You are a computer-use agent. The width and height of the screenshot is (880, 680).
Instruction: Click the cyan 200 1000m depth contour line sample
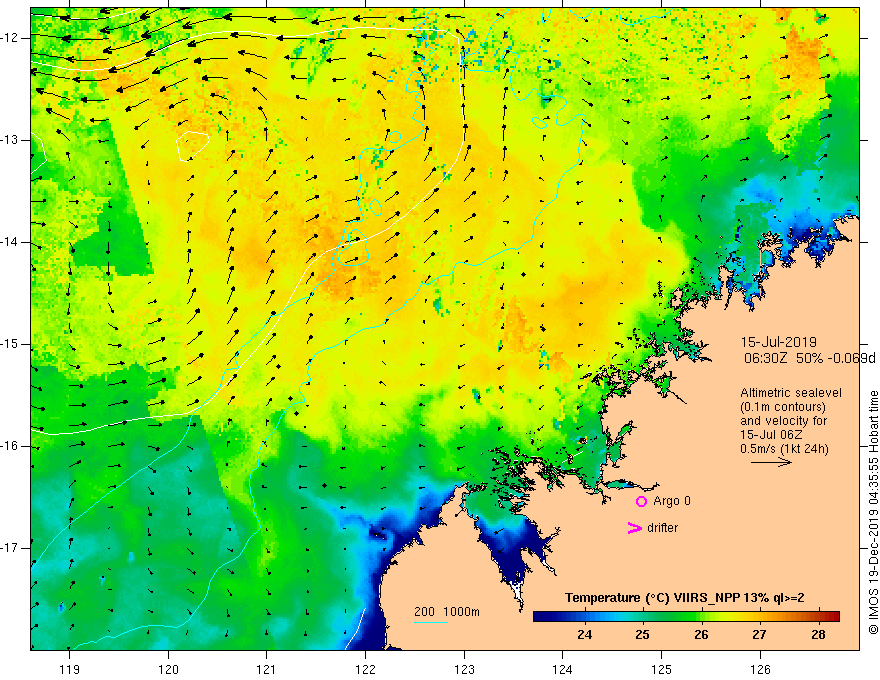(431, 622)
